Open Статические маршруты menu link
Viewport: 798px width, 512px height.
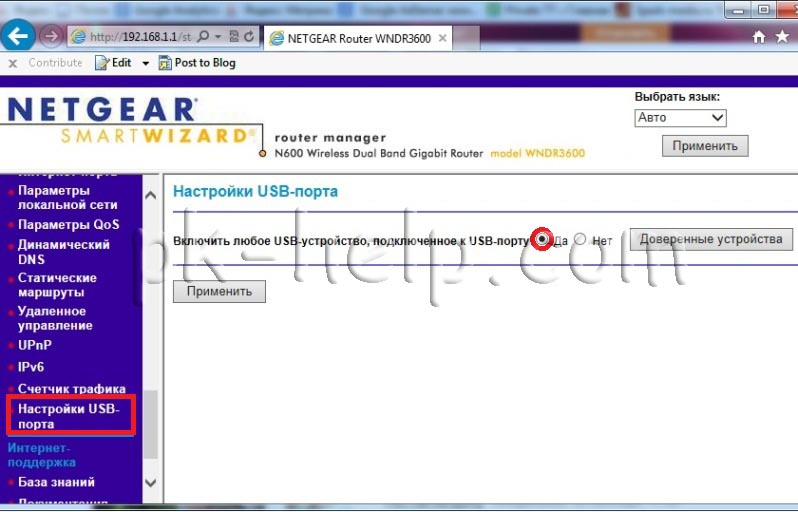click(x=57, y=285)
